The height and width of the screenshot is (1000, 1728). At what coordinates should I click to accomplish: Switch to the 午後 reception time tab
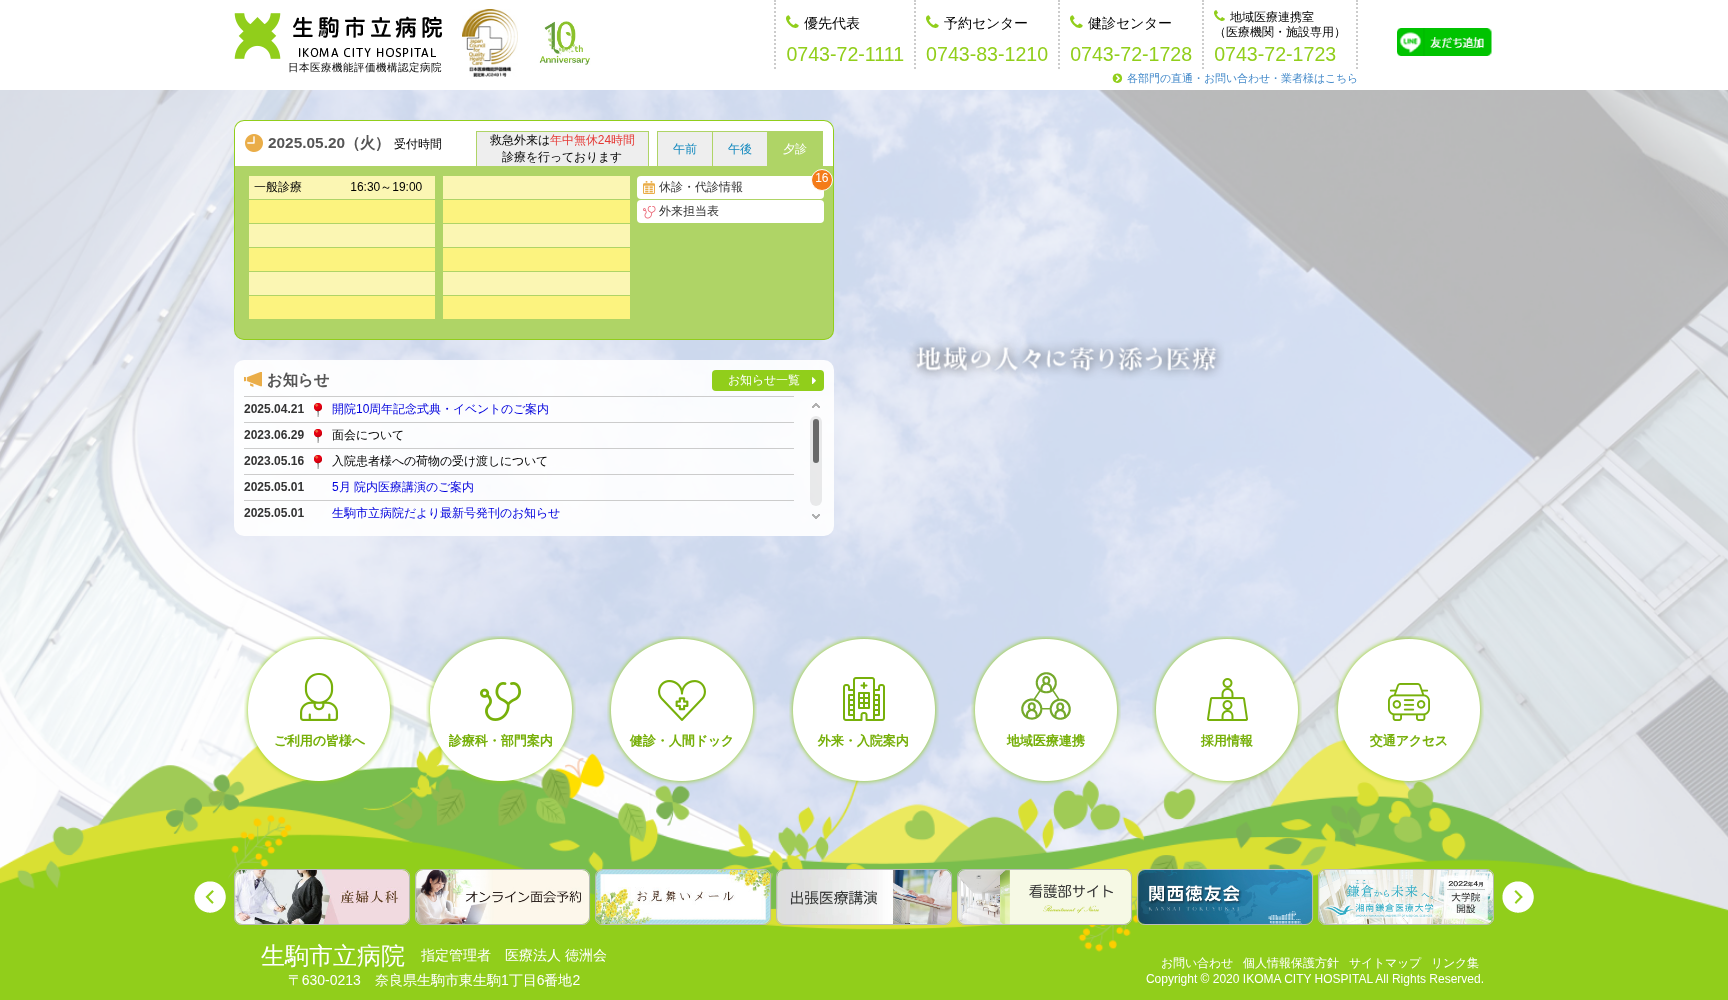coord(740,149)
